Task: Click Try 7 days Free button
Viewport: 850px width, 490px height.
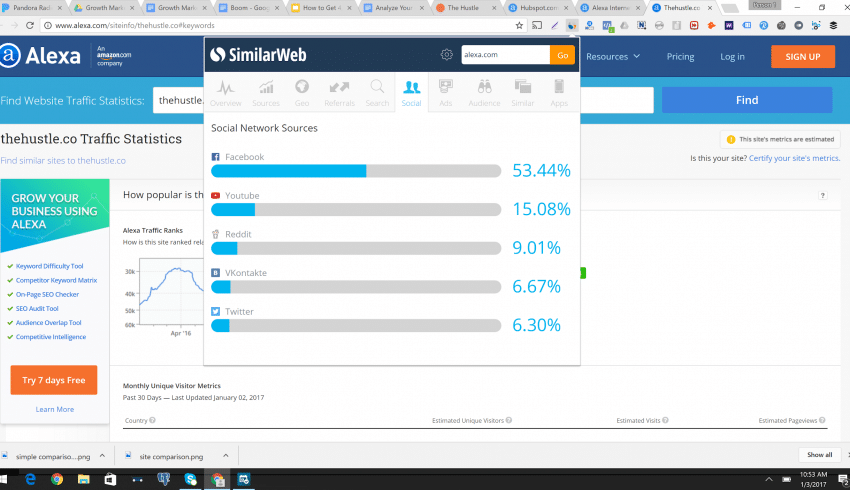Action: (54, 380)
